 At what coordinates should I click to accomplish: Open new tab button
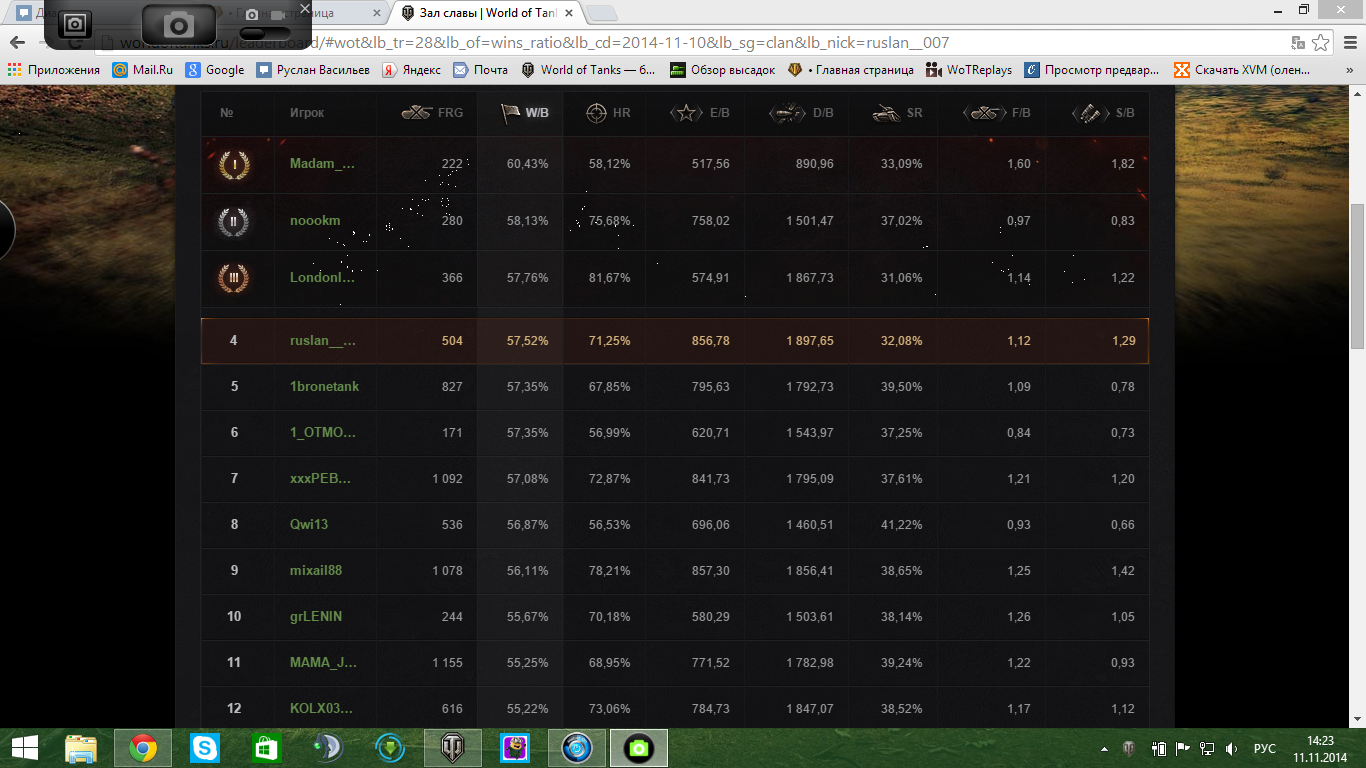click(x=601, y=13)
